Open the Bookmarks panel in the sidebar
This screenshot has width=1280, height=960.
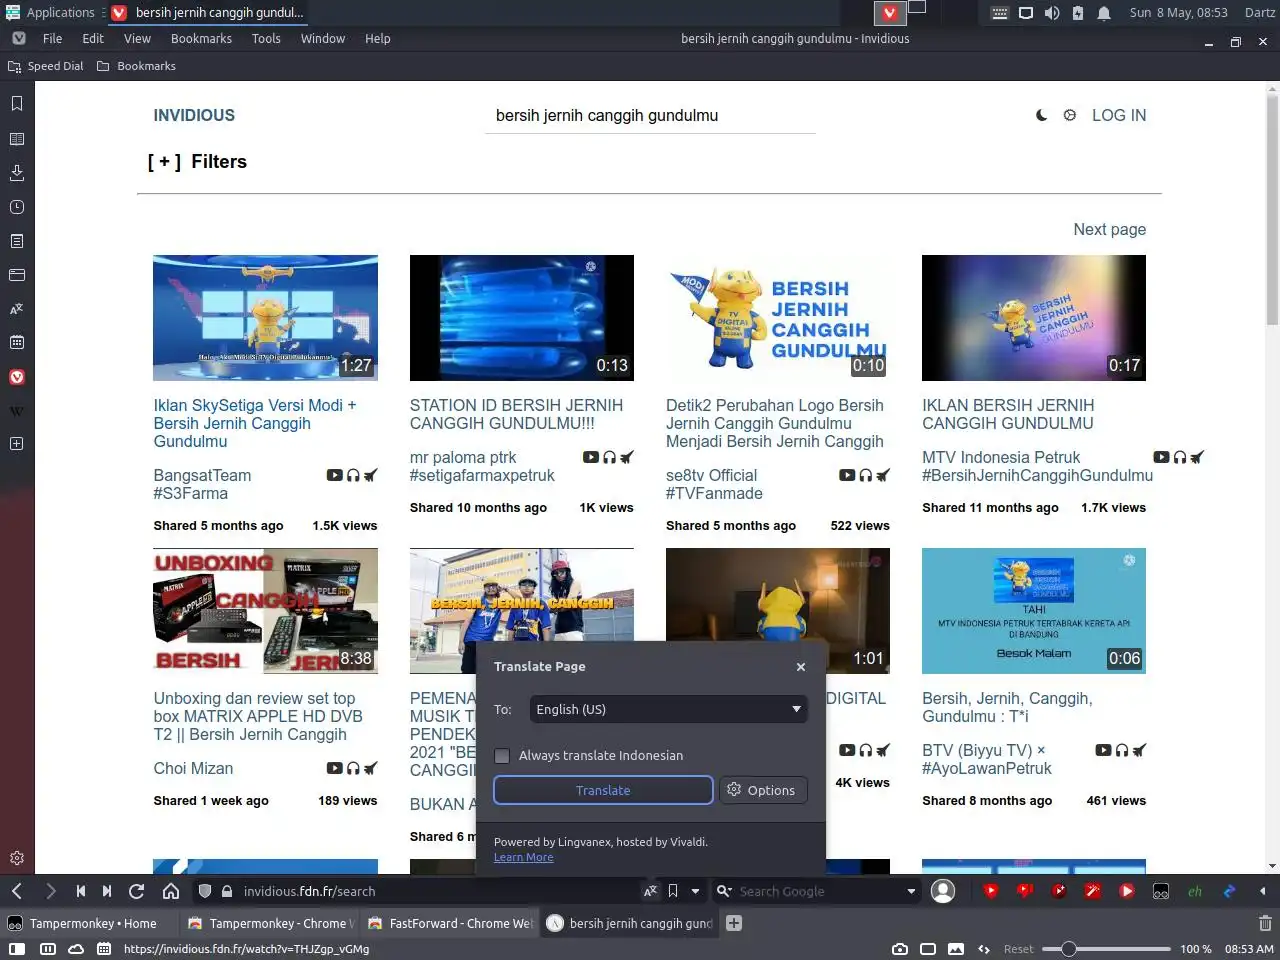(17, 104)
